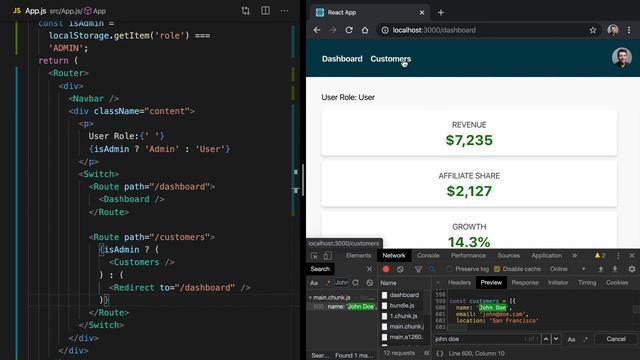Cancel the find bar in the preview
The image size is (640, 360).
point(616,339)
